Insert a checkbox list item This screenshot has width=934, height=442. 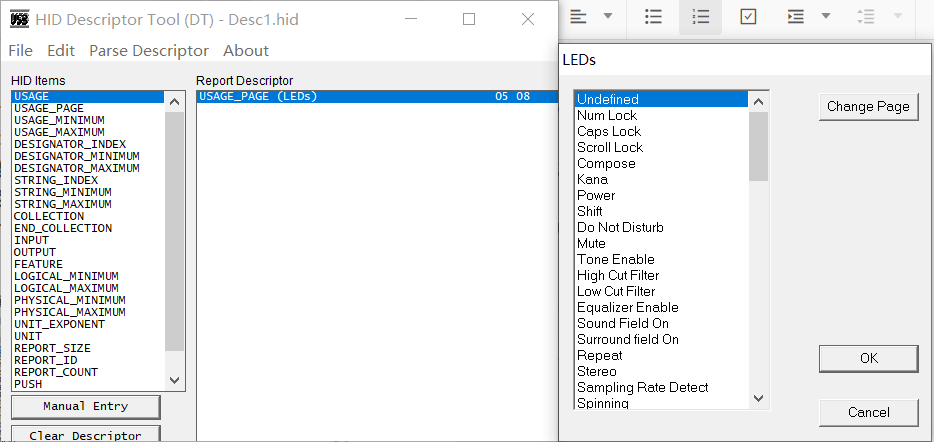click(x=748, y=16)
